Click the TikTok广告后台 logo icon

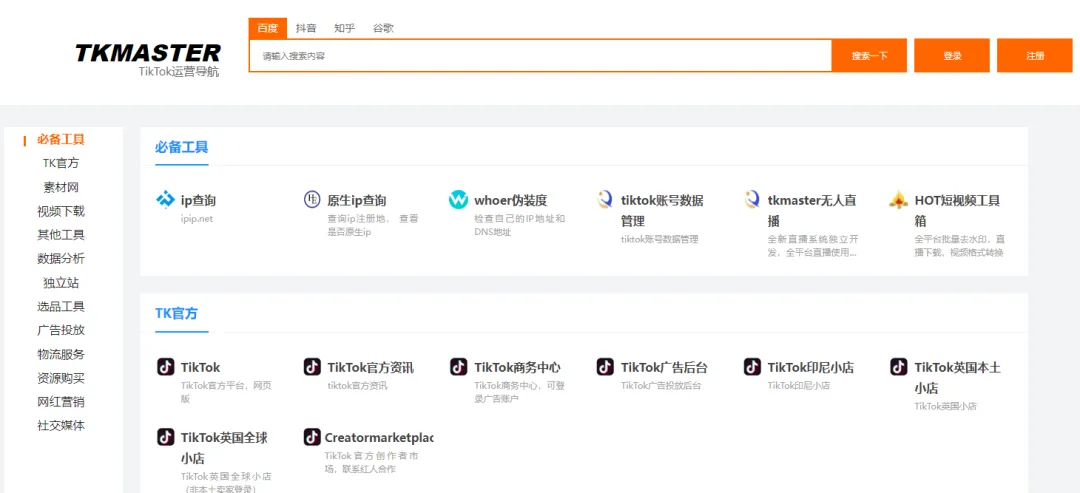click(x=605, y=367)
